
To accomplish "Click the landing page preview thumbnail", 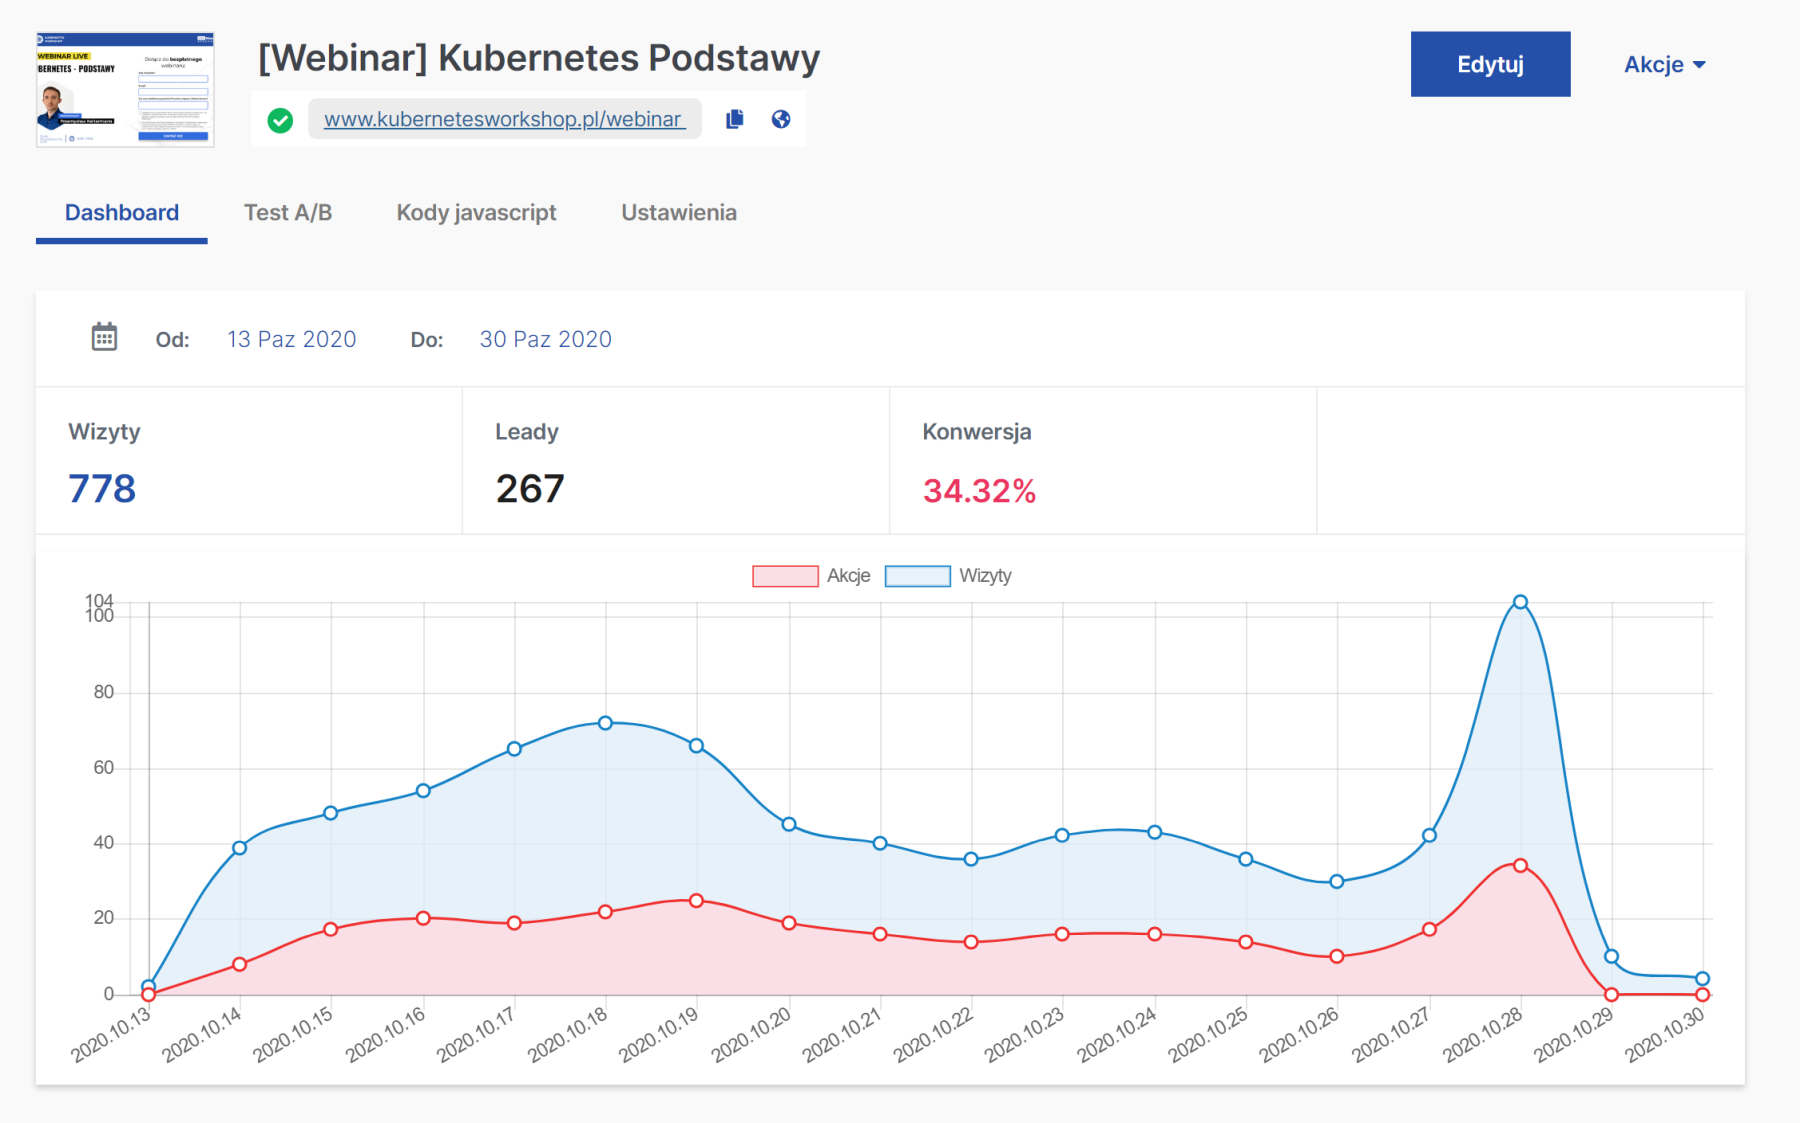I will click(125, 90).
